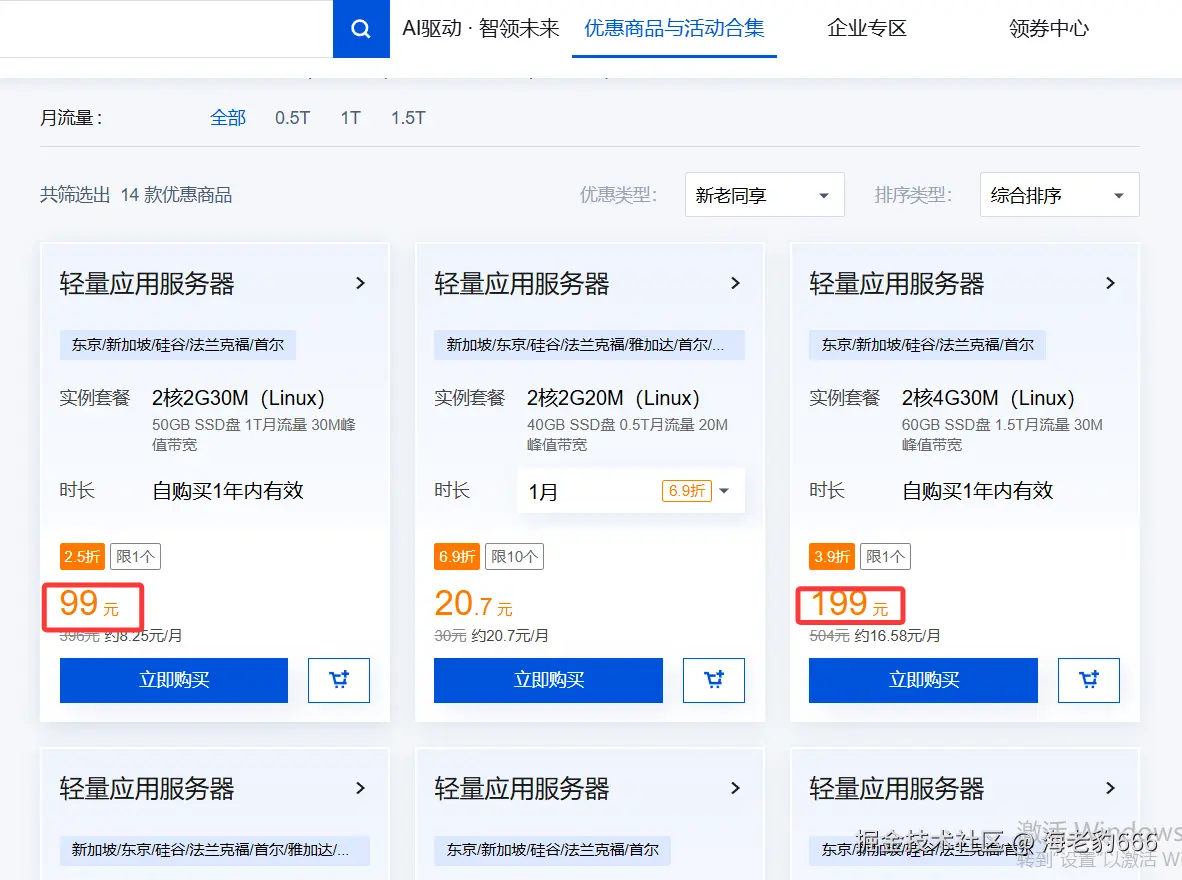Viewport: 1182px width, 880px height.
Task: Filter monthly traffic by 1T
Action: [351, 118]
